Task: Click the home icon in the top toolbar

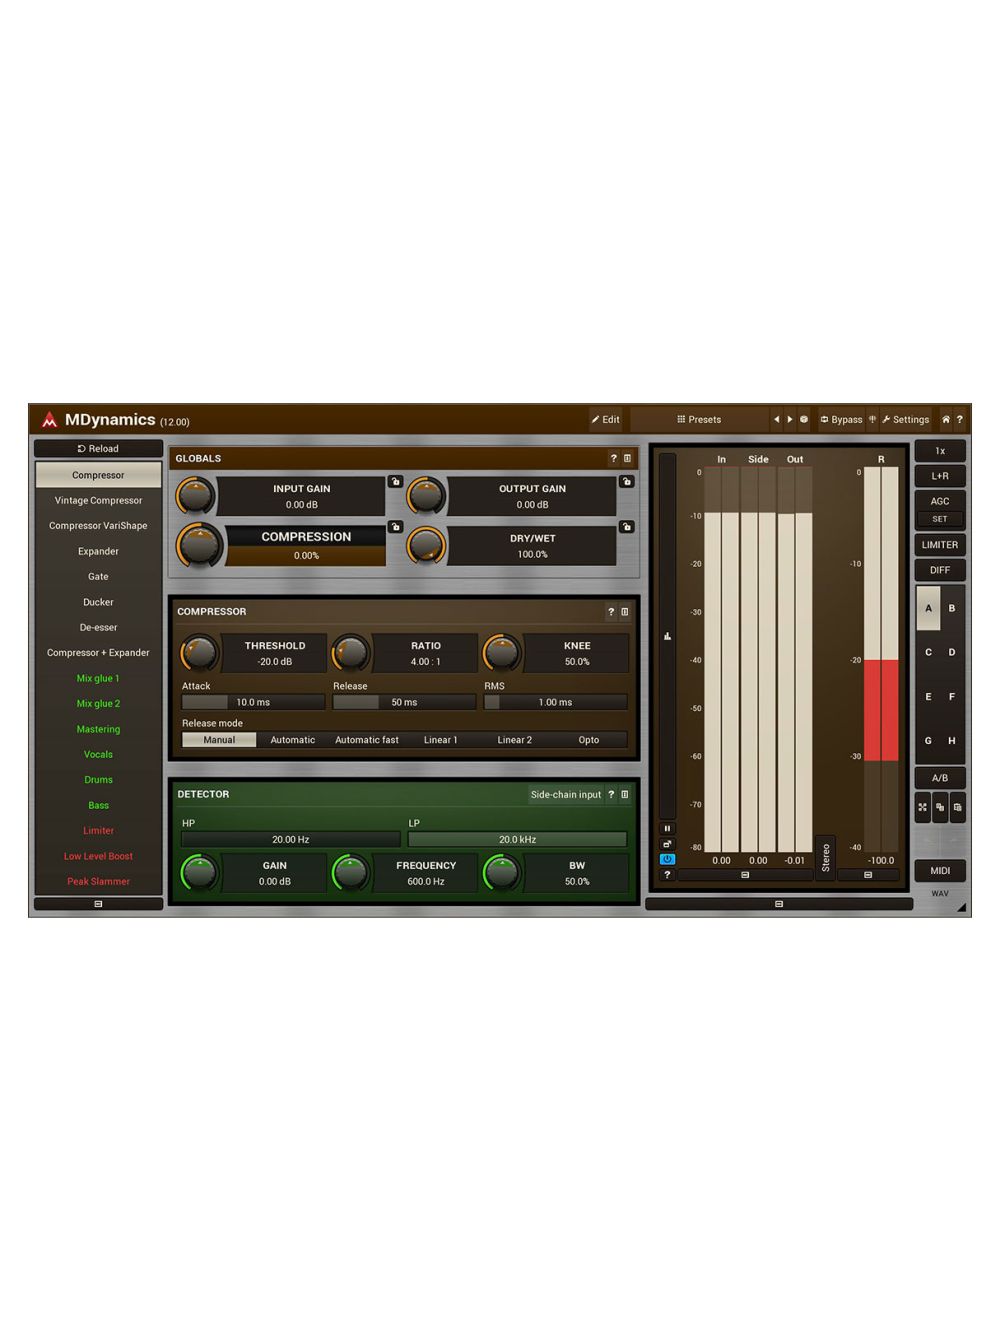Action: click(x=945, y=419)
